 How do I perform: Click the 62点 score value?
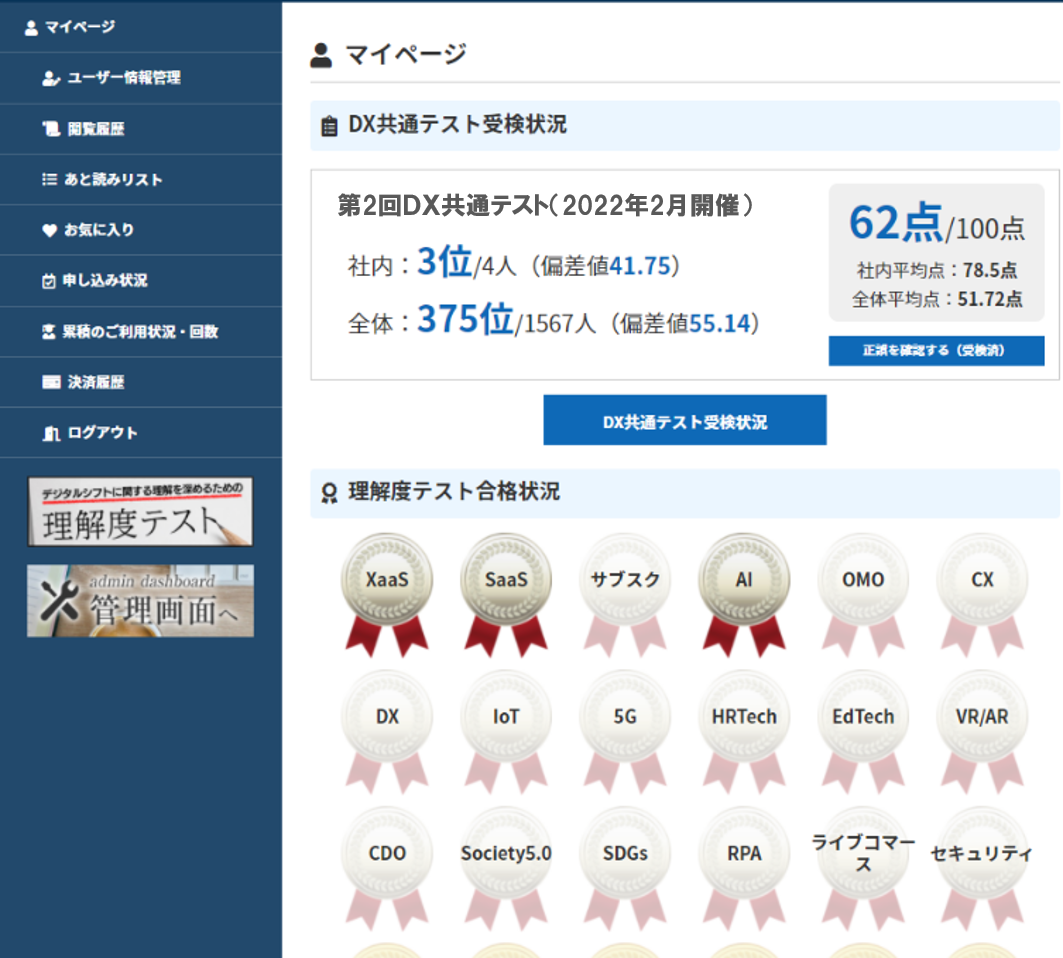(896, 223)
